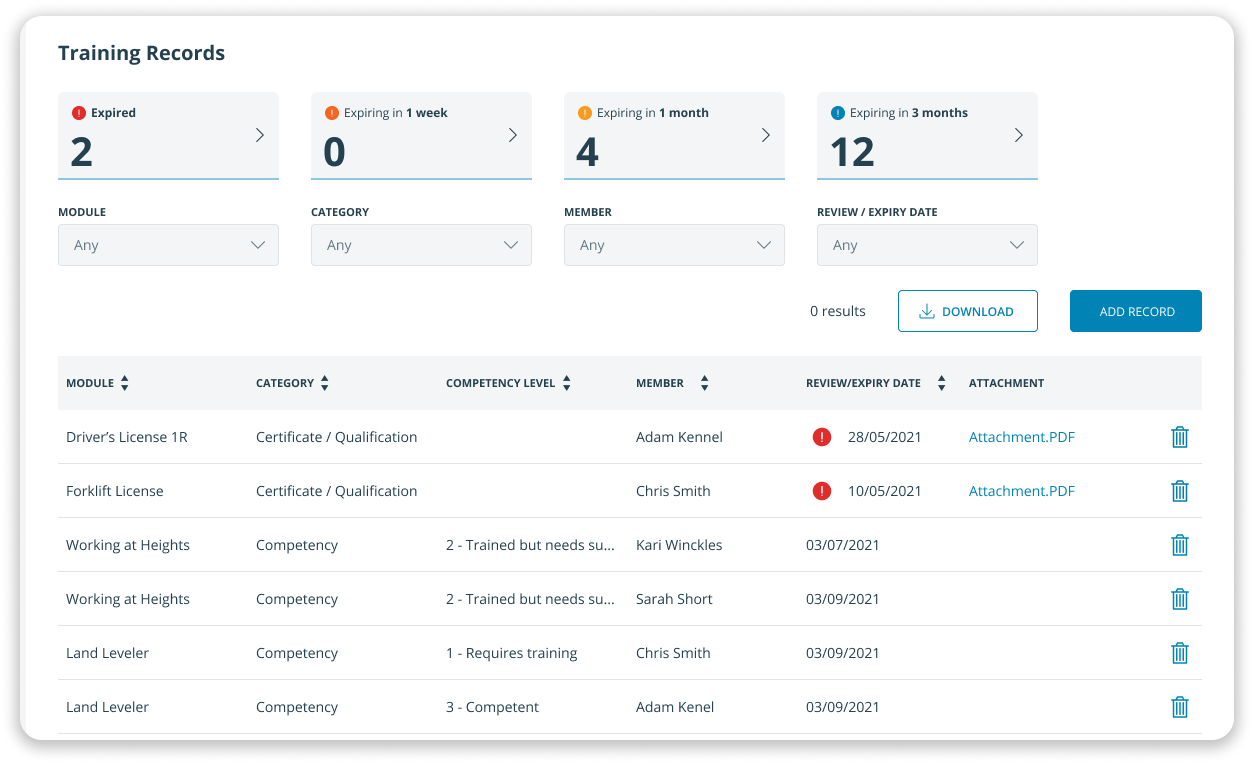
Task: Select the 3 months count 12
Action: (853, 152)
